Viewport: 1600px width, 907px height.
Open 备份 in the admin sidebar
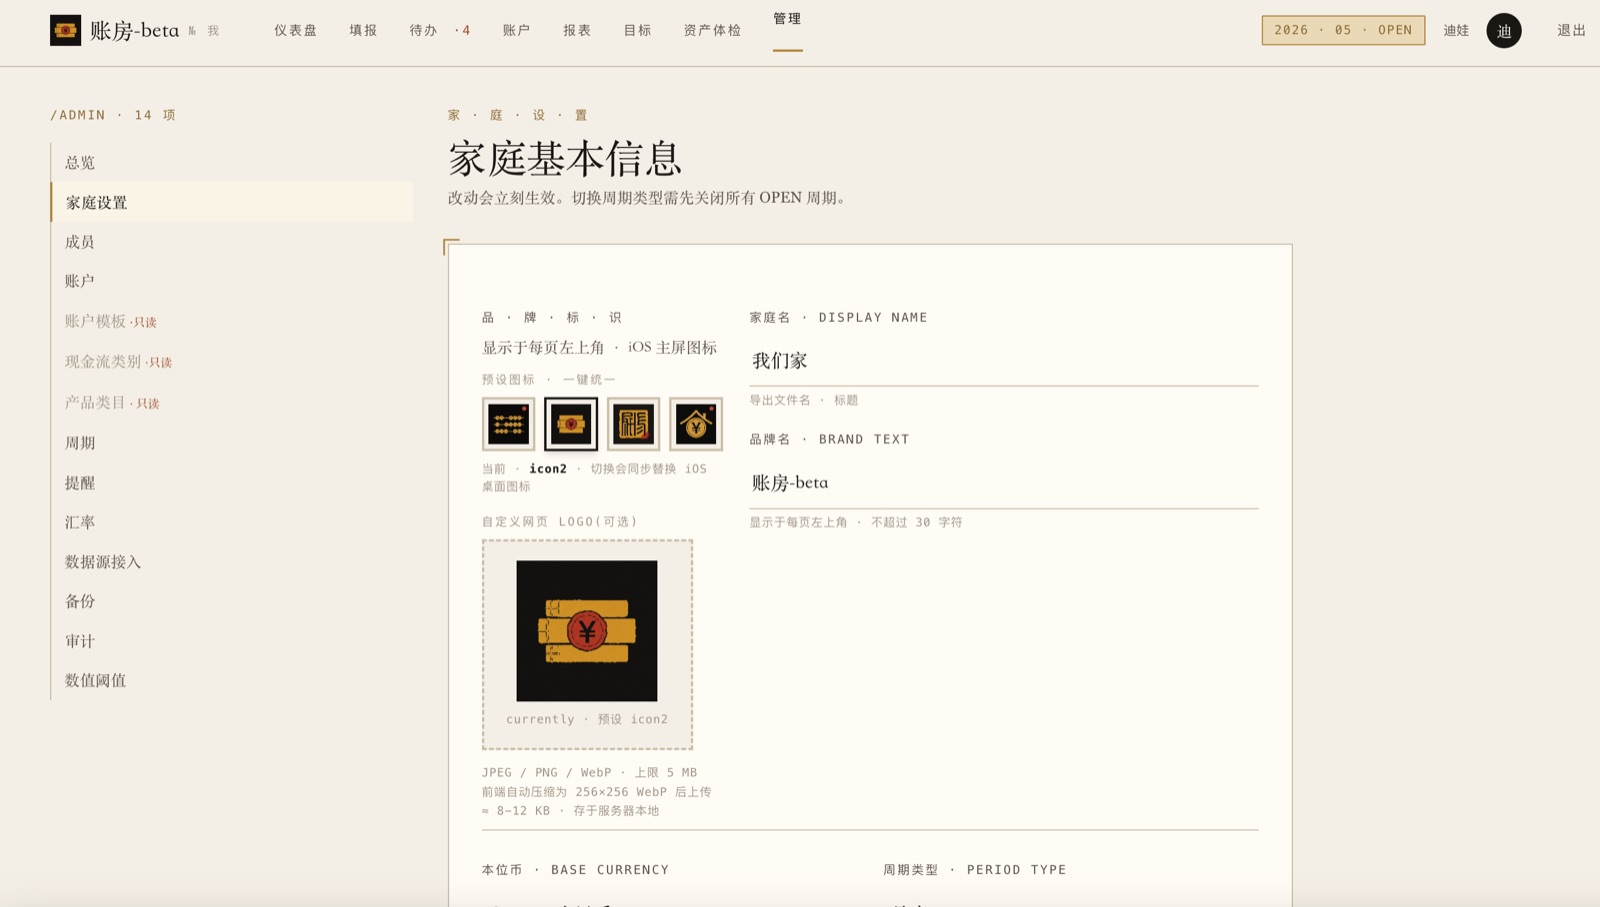coord(232,601)
